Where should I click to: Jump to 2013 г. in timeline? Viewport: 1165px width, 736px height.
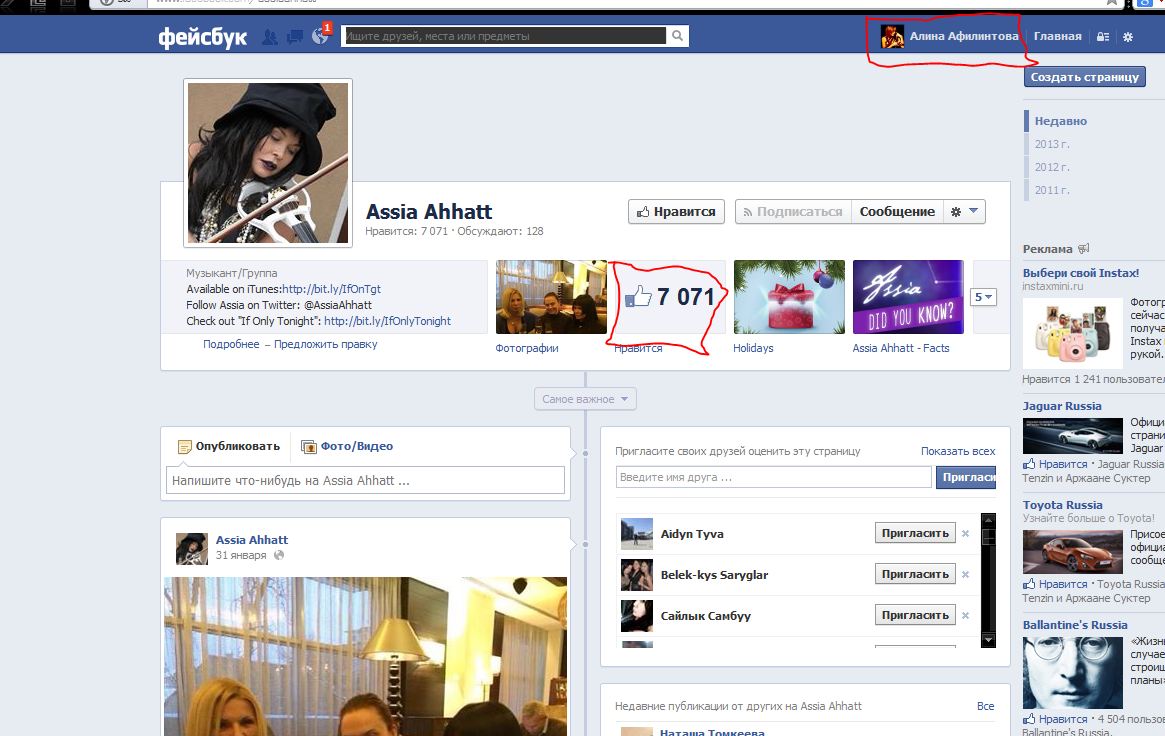click(x=1052, y=144)
